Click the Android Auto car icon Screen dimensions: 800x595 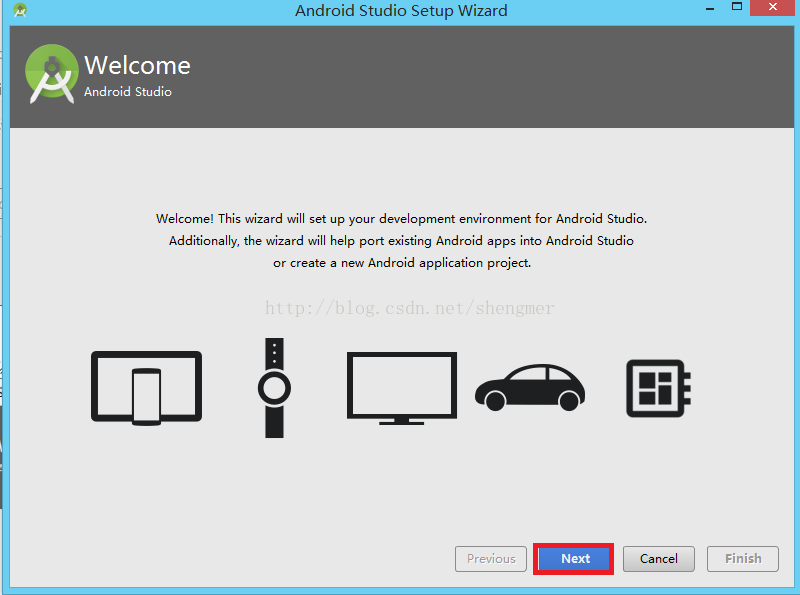(530, 387)
